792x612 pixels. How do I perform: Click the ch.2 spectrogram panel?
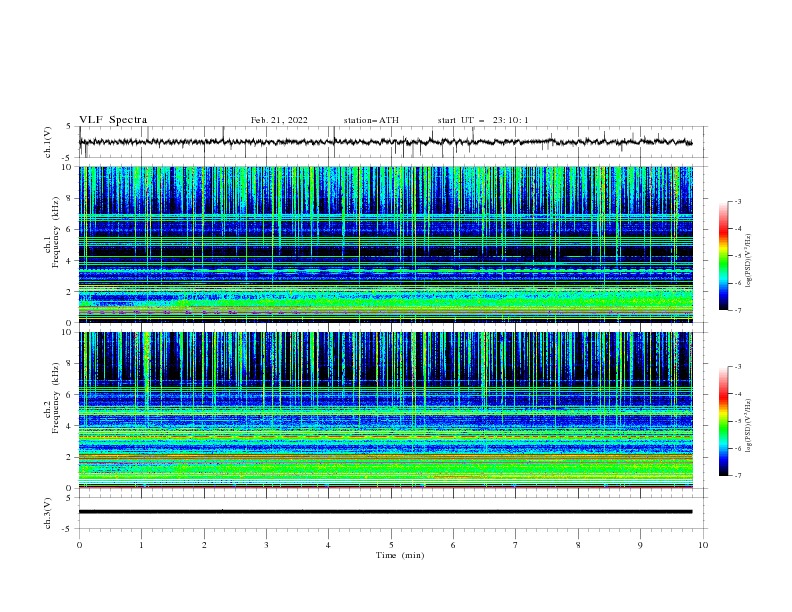[x=385, y=410]
